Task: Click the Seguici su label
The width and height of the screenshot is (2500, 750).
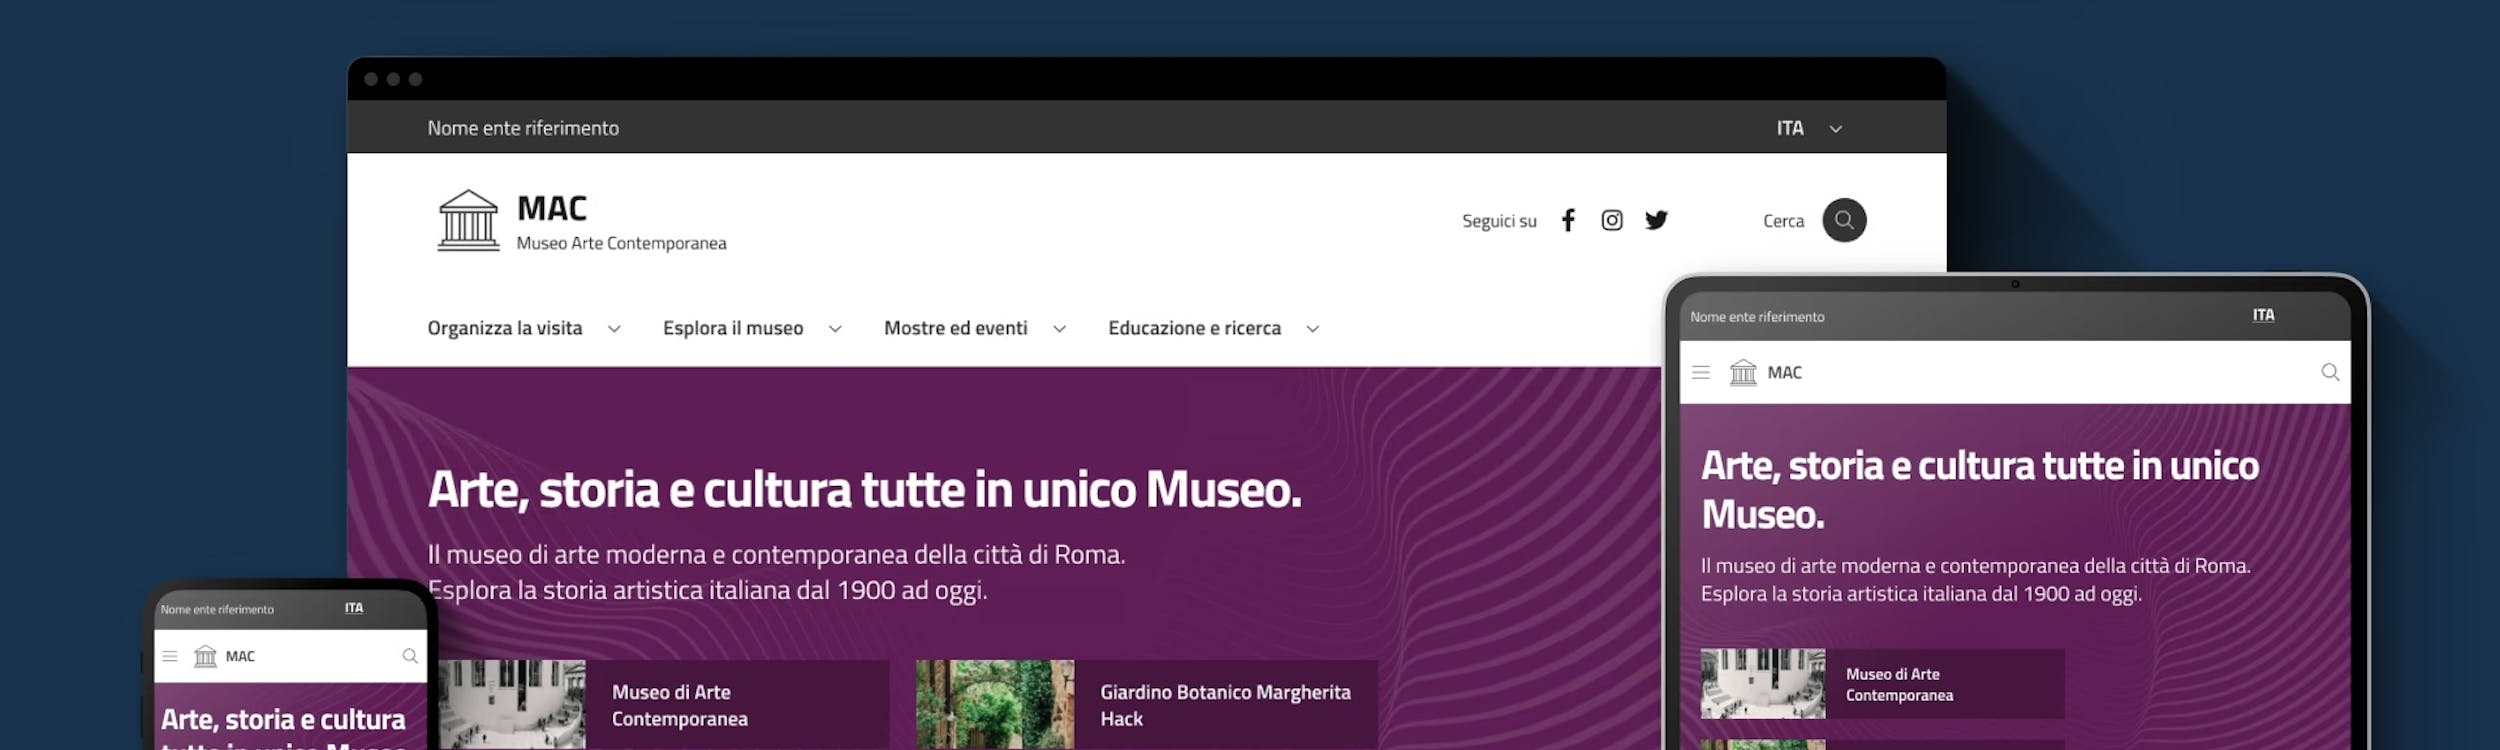Action: tap(1499, 221)
